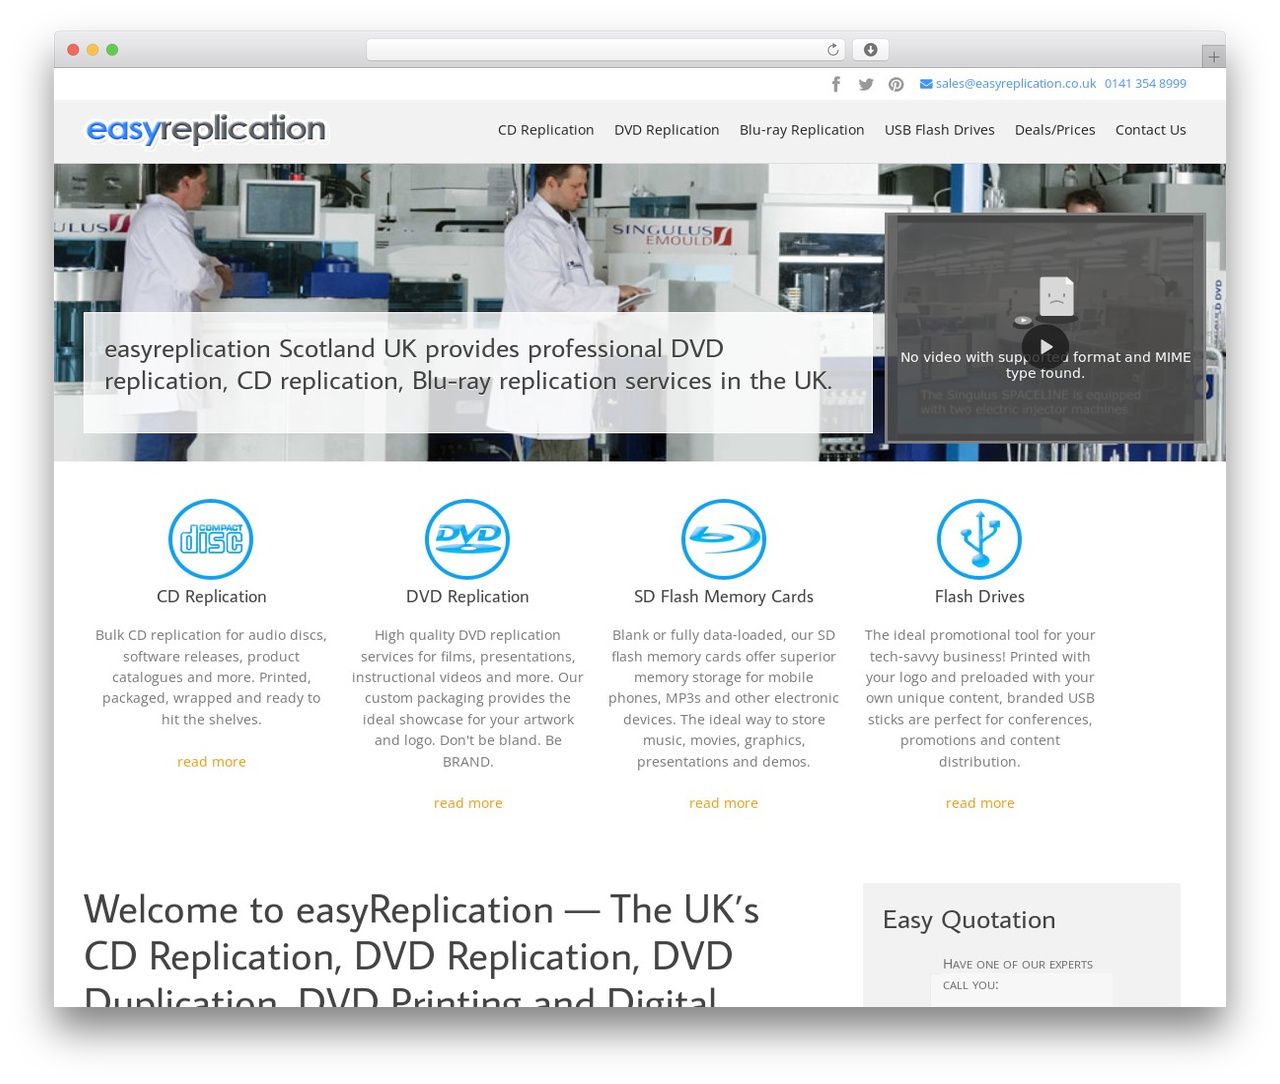Click the Welcome to easyReplication heading
This screenshot has height=1084, width=1280.
422,955
